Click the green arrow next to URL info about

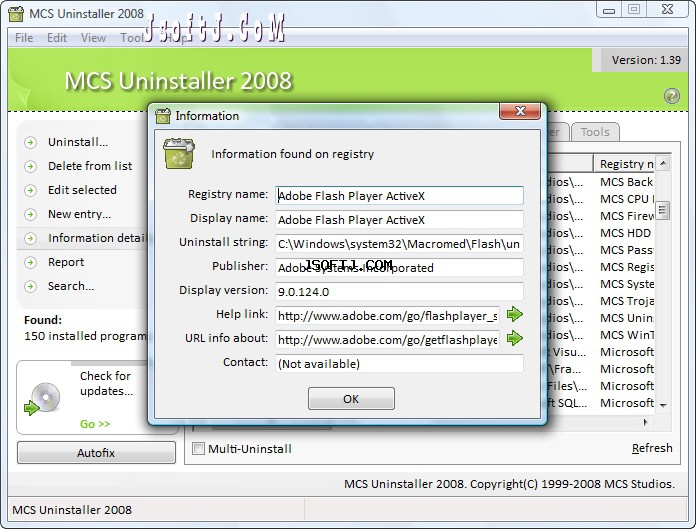[514, 338]
